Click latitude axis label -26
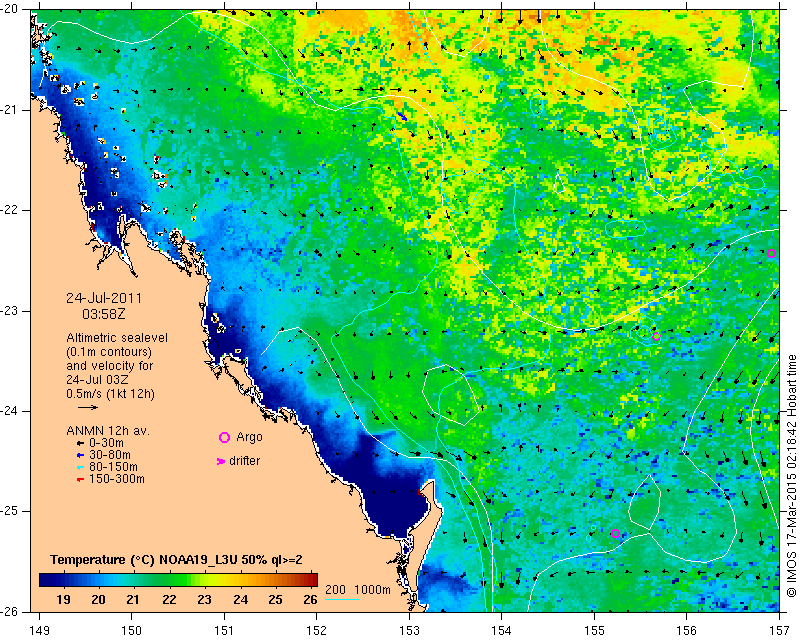Viewport: 800px width, 640px height. [x=10, y=611]
